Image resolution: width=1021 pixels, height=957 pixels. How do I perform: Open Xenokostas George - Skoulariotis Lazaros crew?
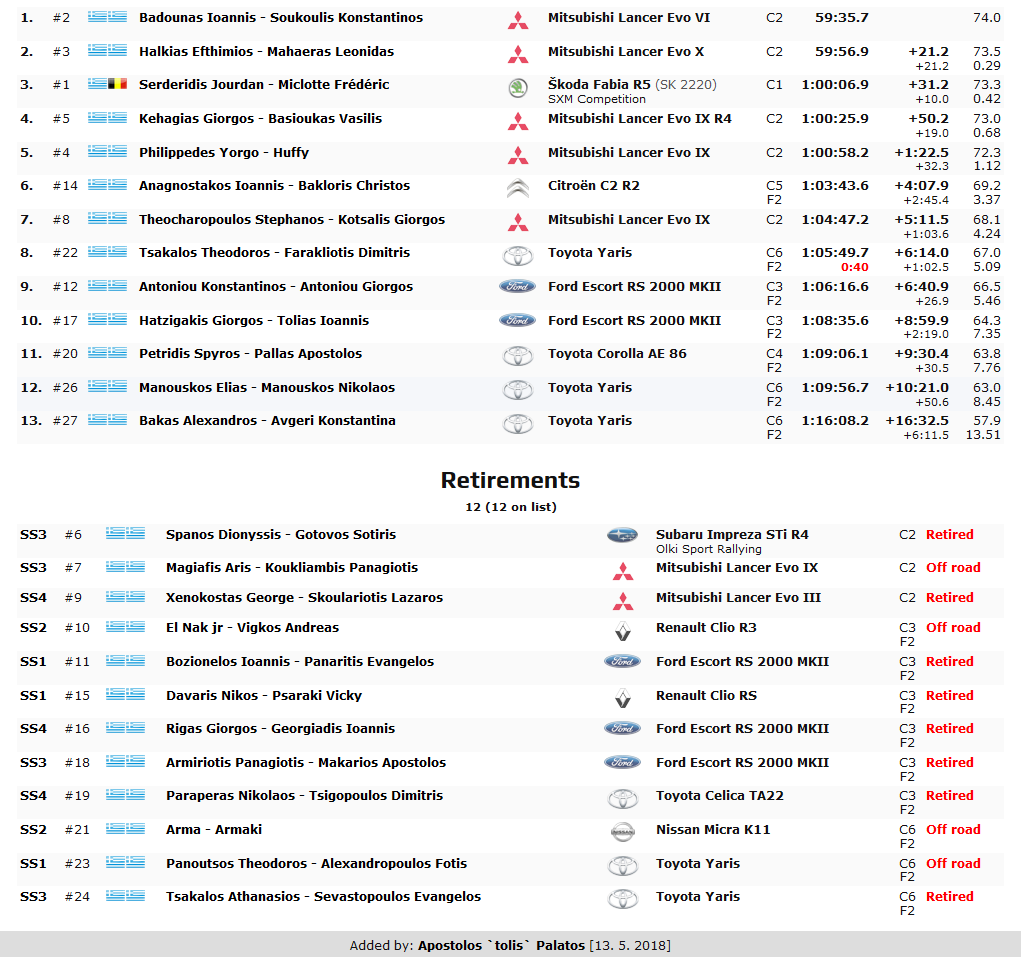304,598
